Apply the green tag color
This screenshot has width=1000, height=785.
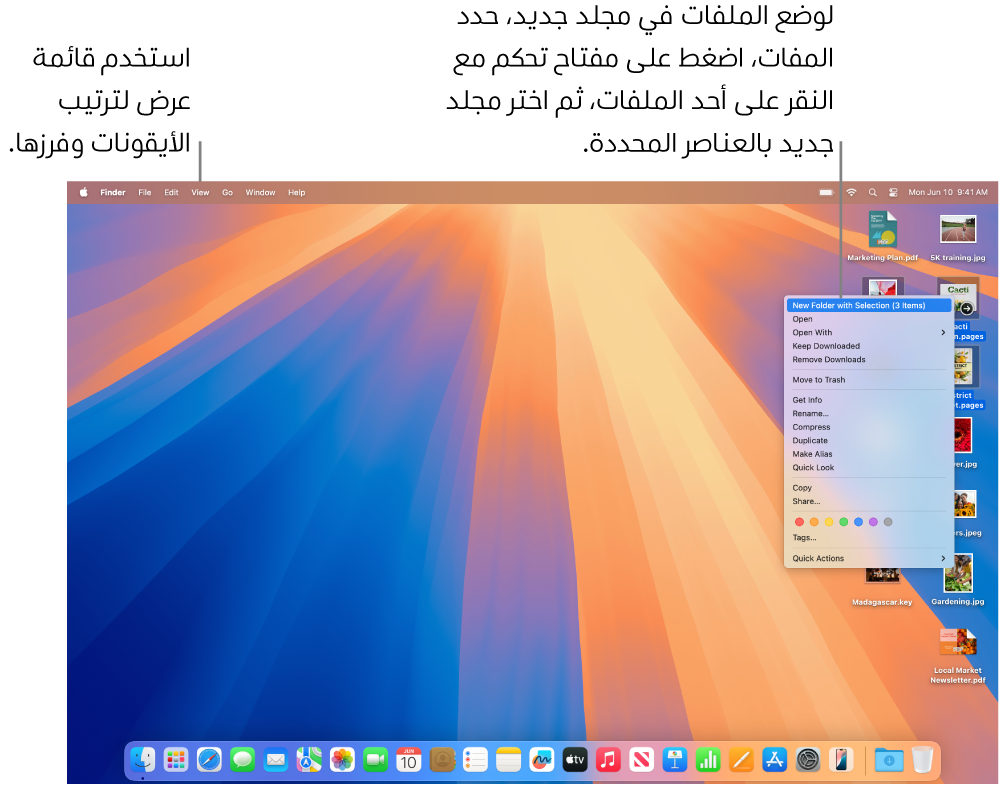click(844, 522)
